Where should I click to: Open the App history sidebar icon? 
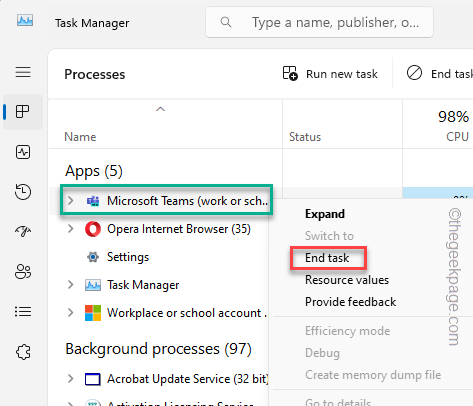(23, 192)
